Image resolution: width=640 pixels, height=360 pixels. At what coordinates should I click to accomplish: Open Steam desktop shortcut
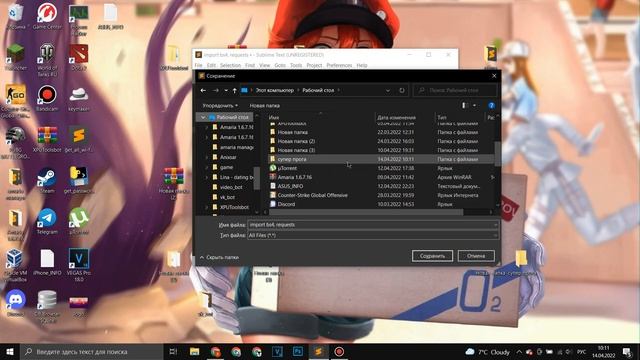click(47, 180)
